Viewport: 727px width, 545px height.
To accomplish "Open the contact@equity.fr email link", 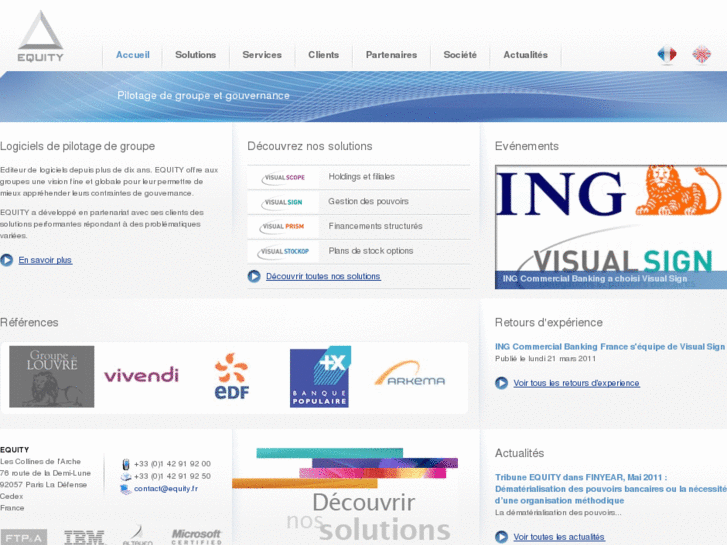I will [x=166, y=488].
